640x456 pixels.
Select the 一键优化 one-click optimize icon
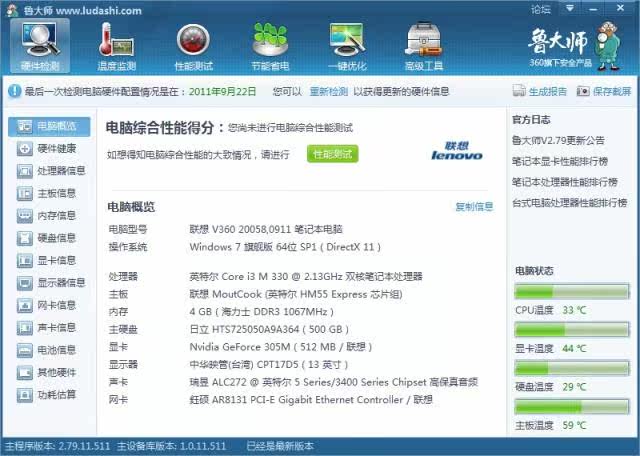(346, 46)
